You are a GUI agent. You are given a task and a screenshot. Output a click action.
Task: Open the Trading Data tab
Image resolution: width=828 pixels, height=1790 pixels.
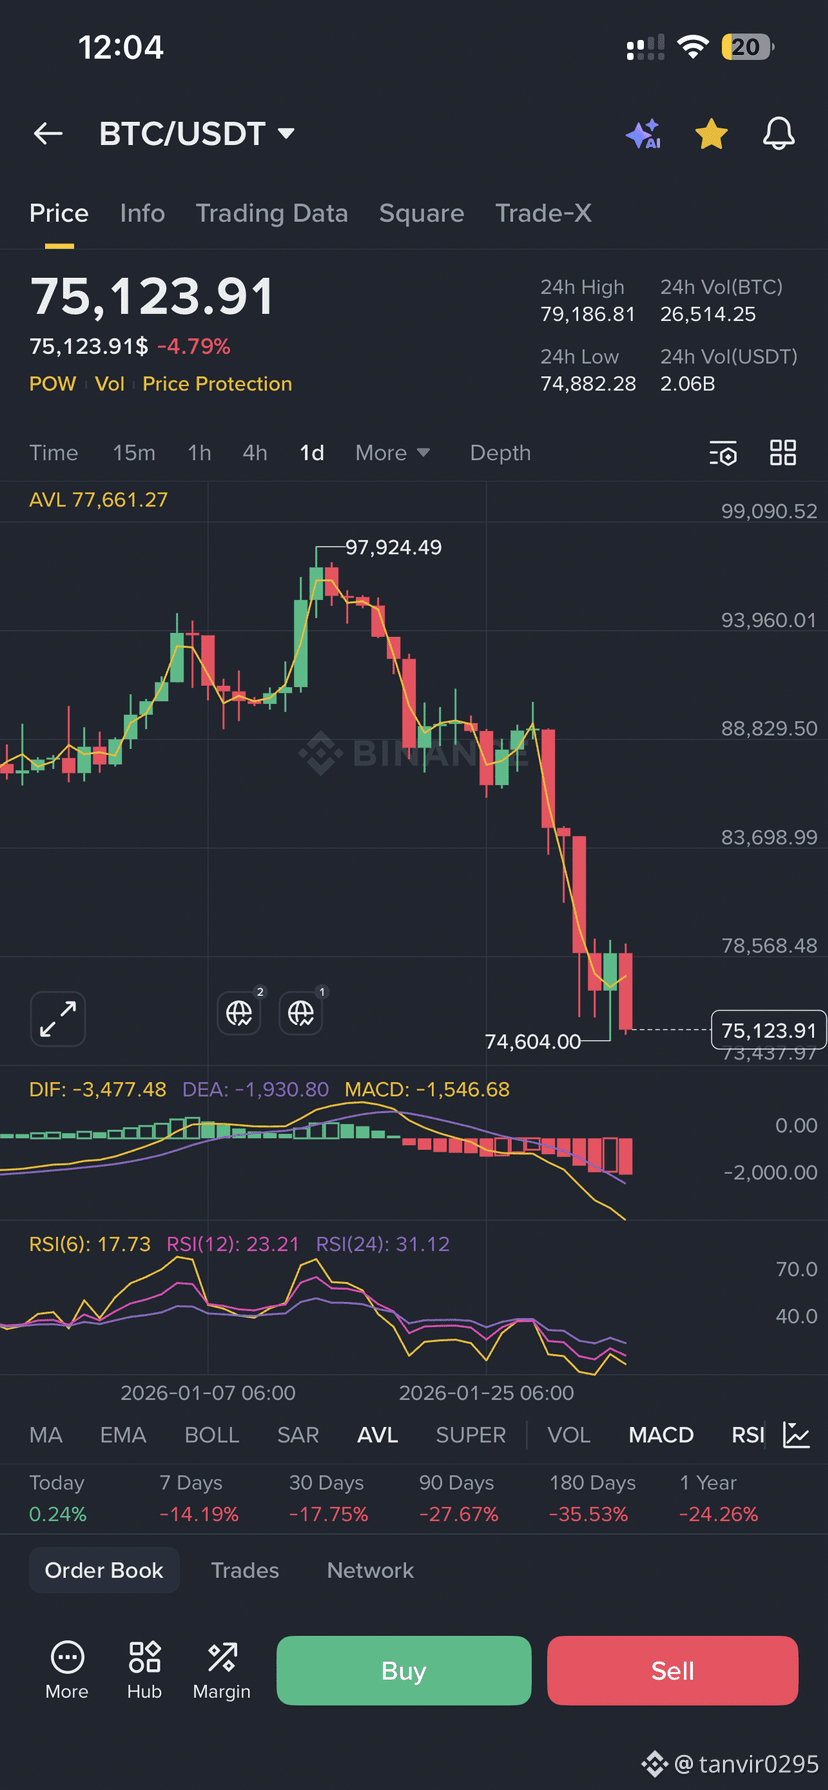272,213
